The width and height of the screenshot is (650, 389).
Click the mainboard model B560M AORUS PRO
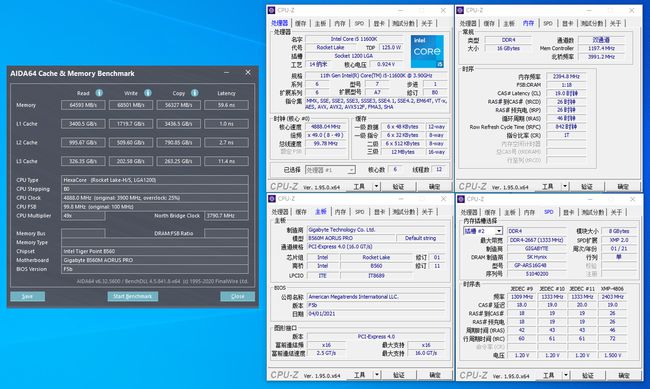click(x=351, y=238)
